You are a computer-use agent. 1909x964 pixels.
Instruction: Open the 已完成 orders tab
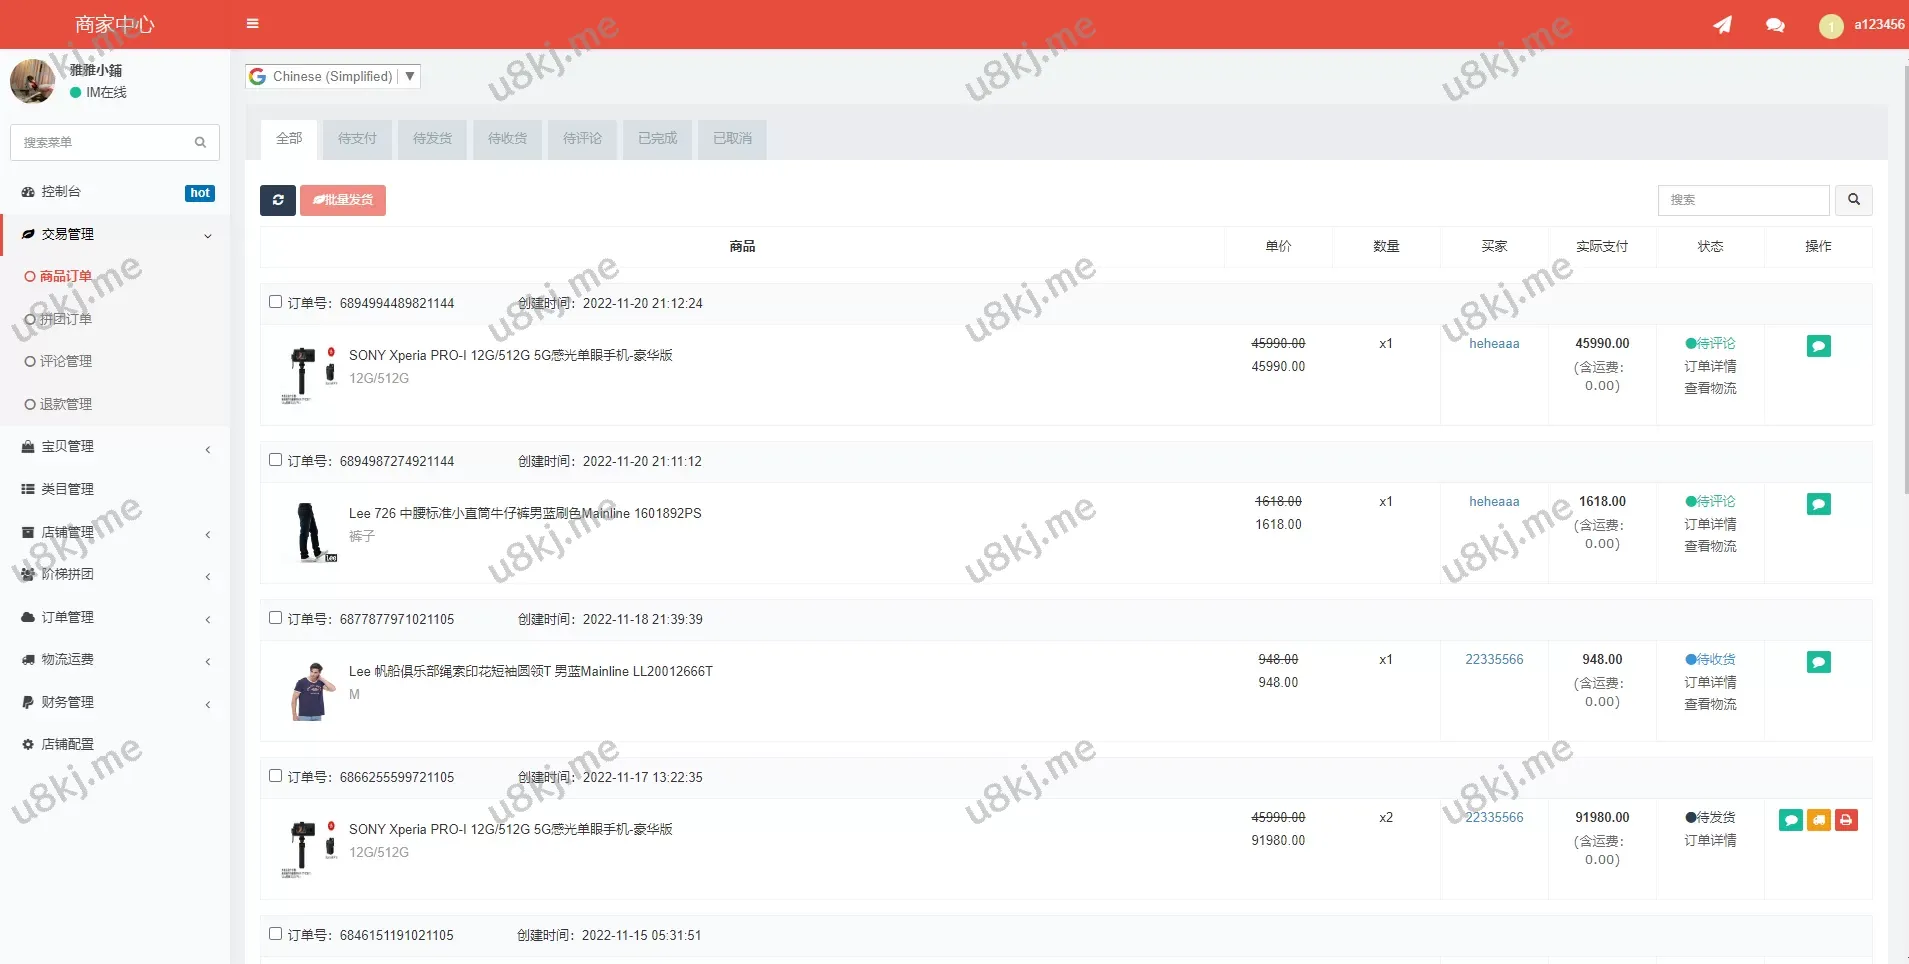(x=657, y=139)
